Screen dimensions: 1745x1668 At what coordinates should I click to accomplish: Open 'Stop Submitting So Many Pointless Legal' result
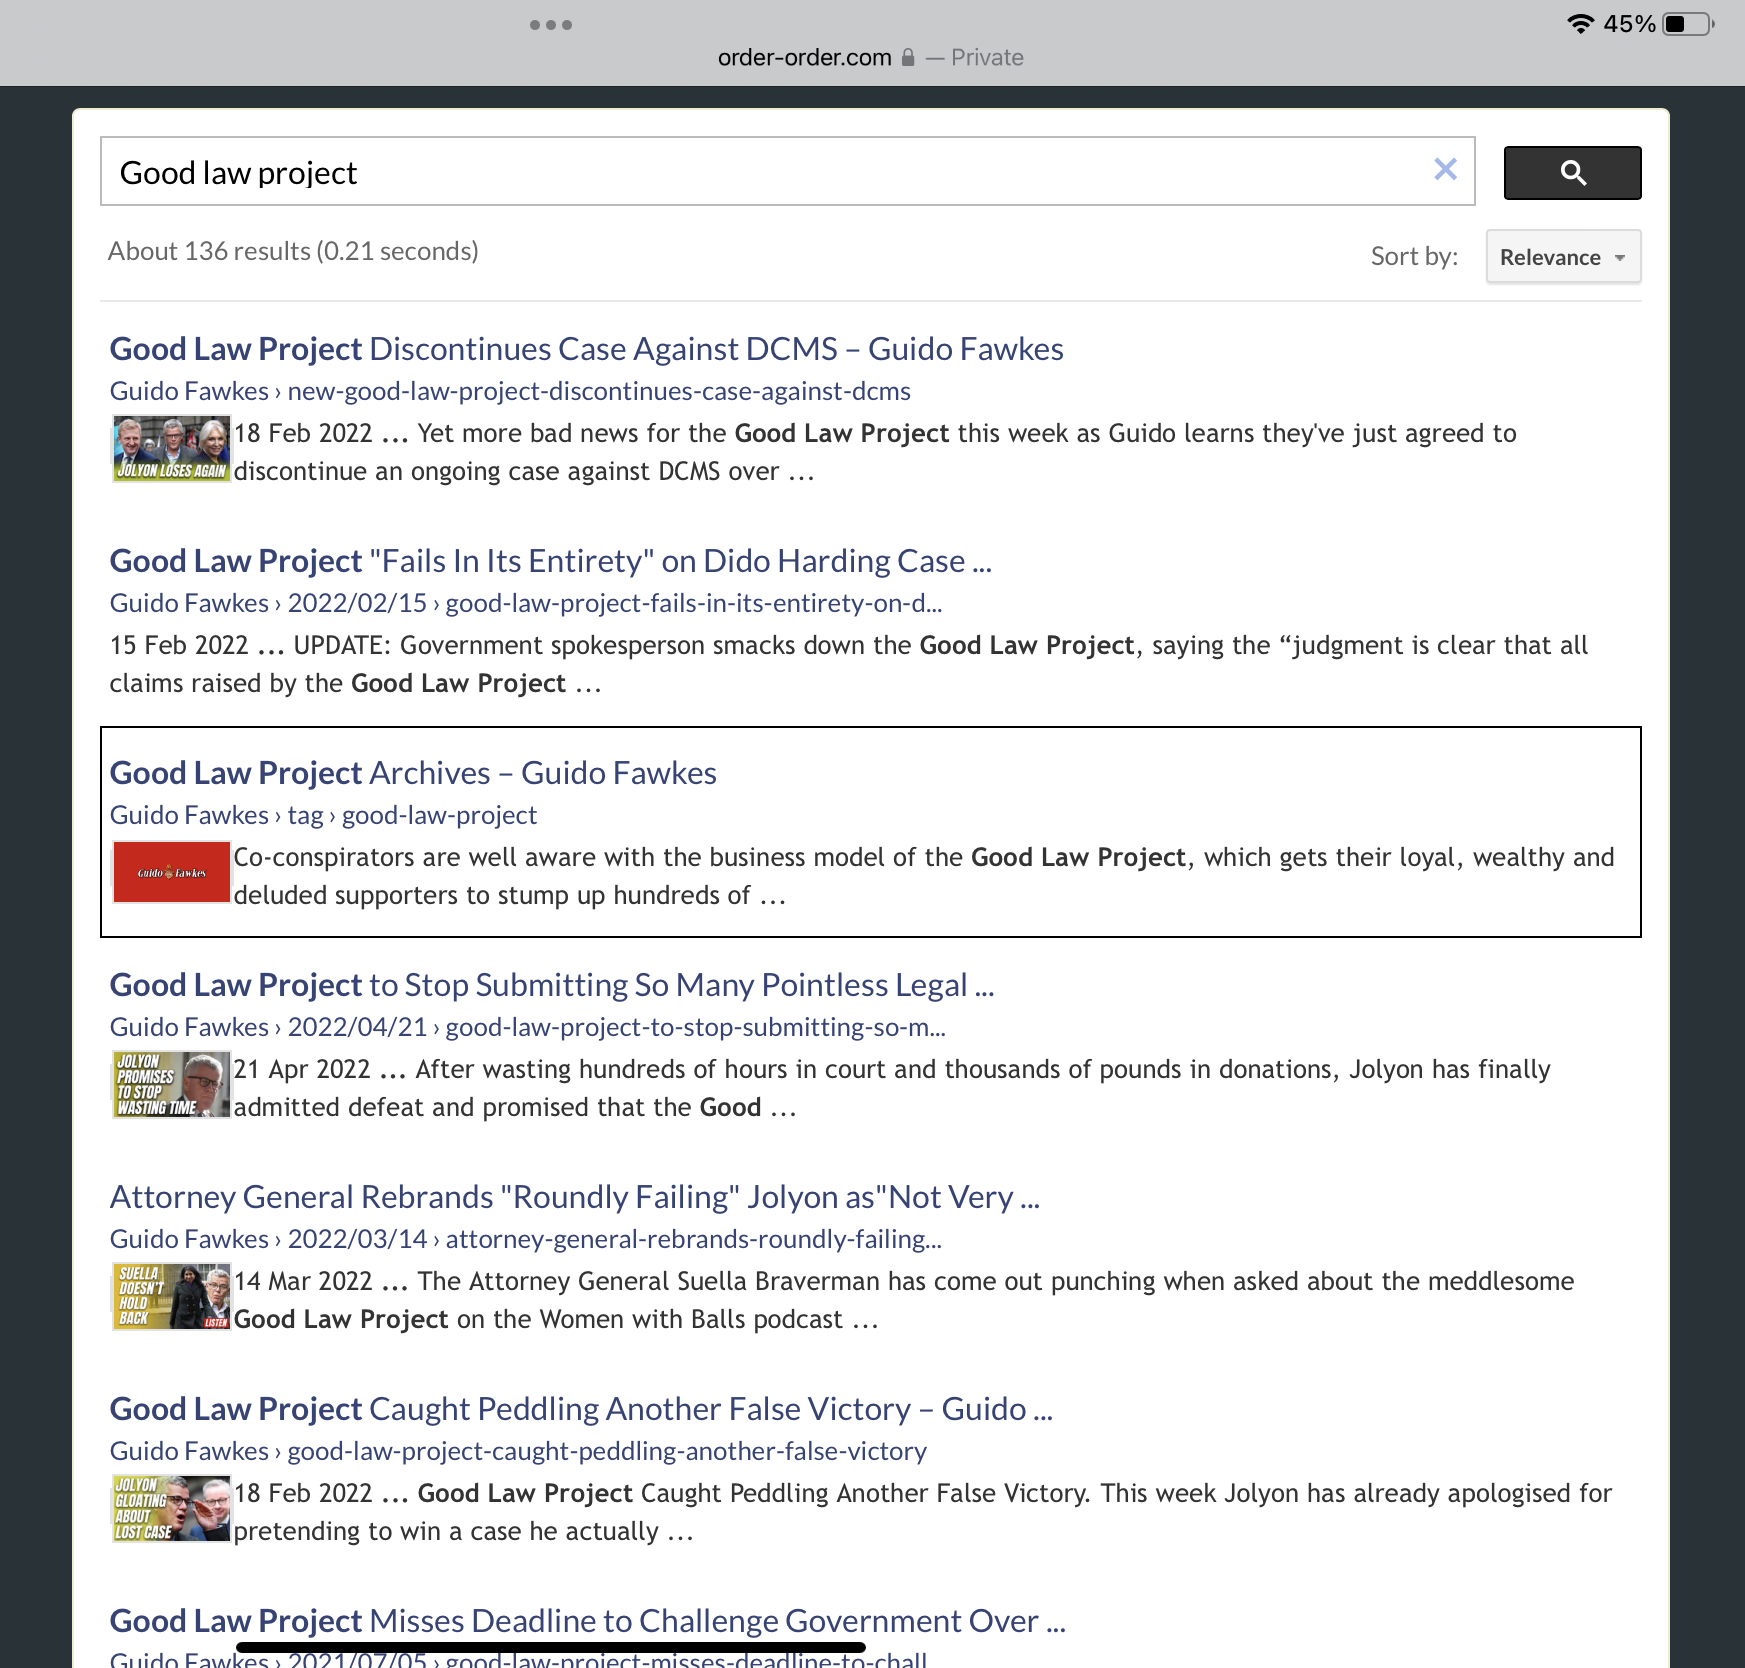[x=551, y=985]
